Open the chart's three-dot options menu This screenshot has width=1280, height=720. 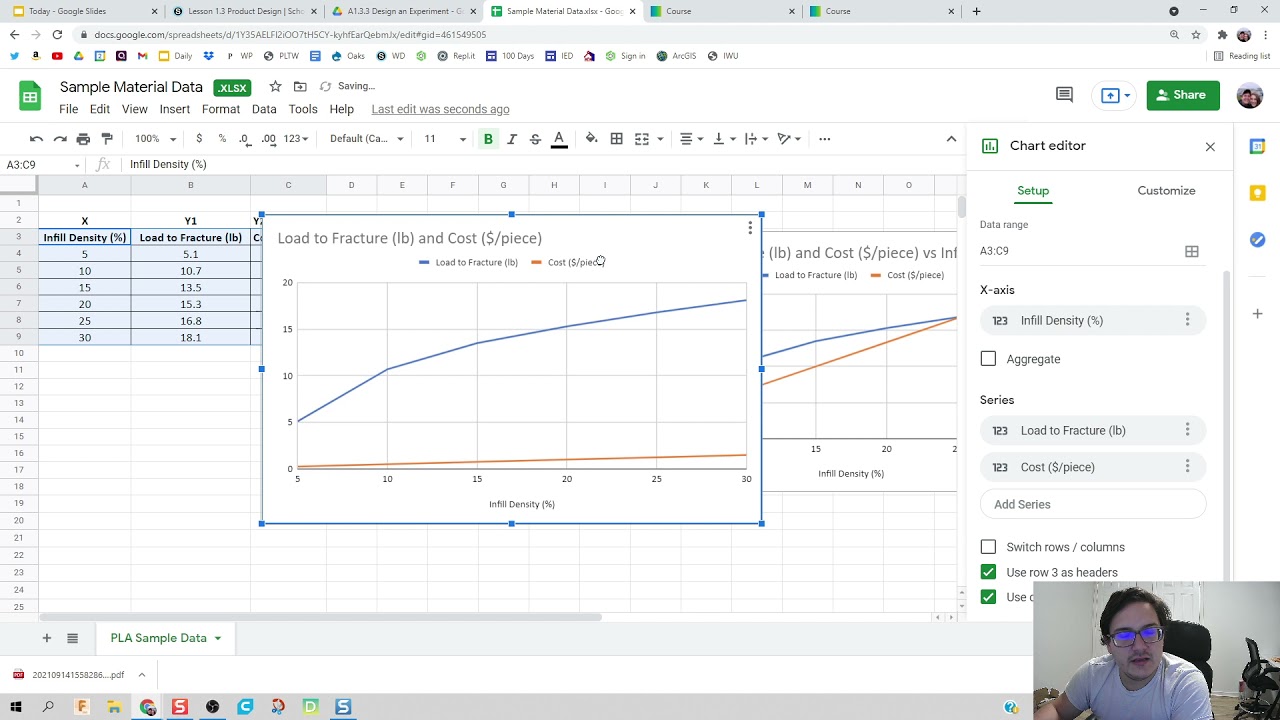[750, 229]
